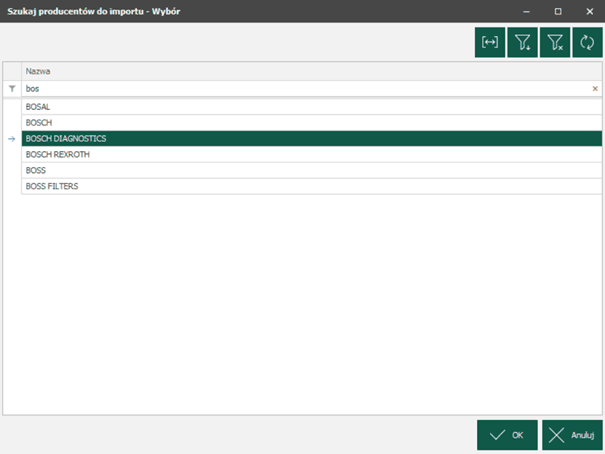Select the BOSCH DIAGNOSTICS row
This screenshot has width=605, height=454.
(311, 138)
